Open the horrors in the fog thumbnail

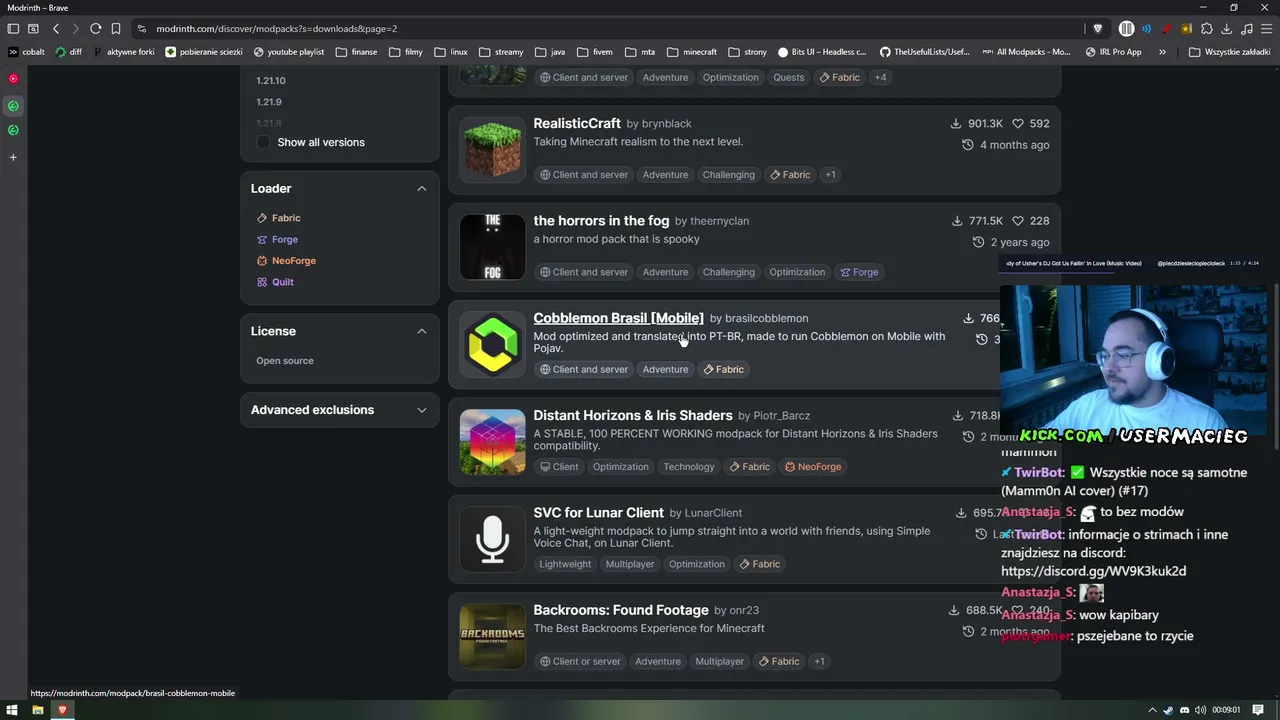[x=492, y=247]
